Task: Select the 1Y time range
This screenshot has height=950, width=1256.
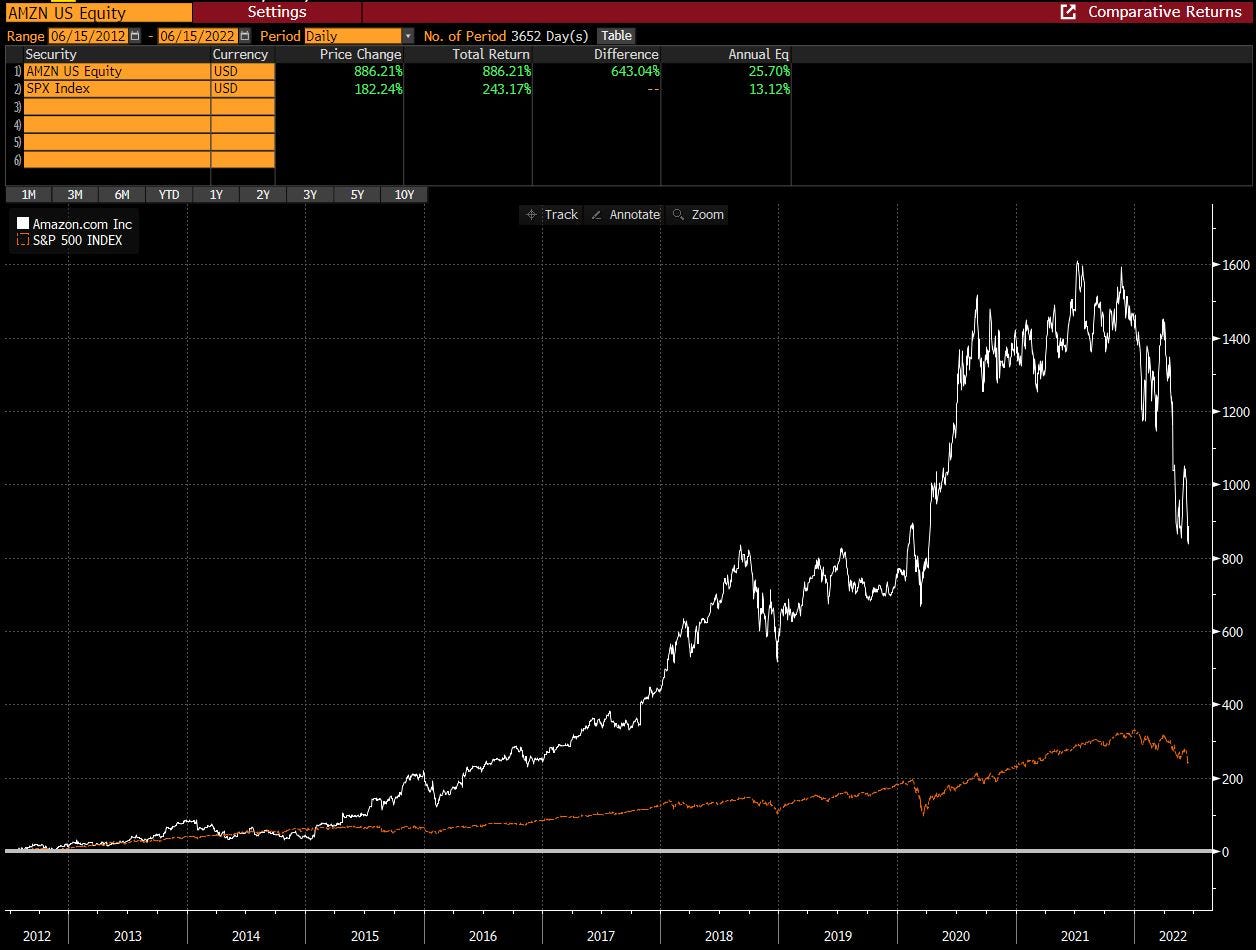Action: tap(216, 195)
